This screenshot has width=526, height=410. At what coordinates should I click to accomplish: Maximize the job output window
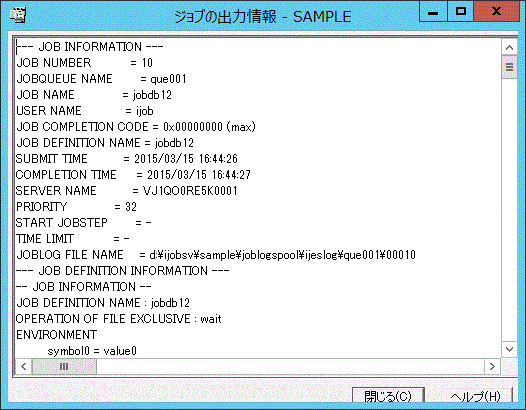coord(461,11)
